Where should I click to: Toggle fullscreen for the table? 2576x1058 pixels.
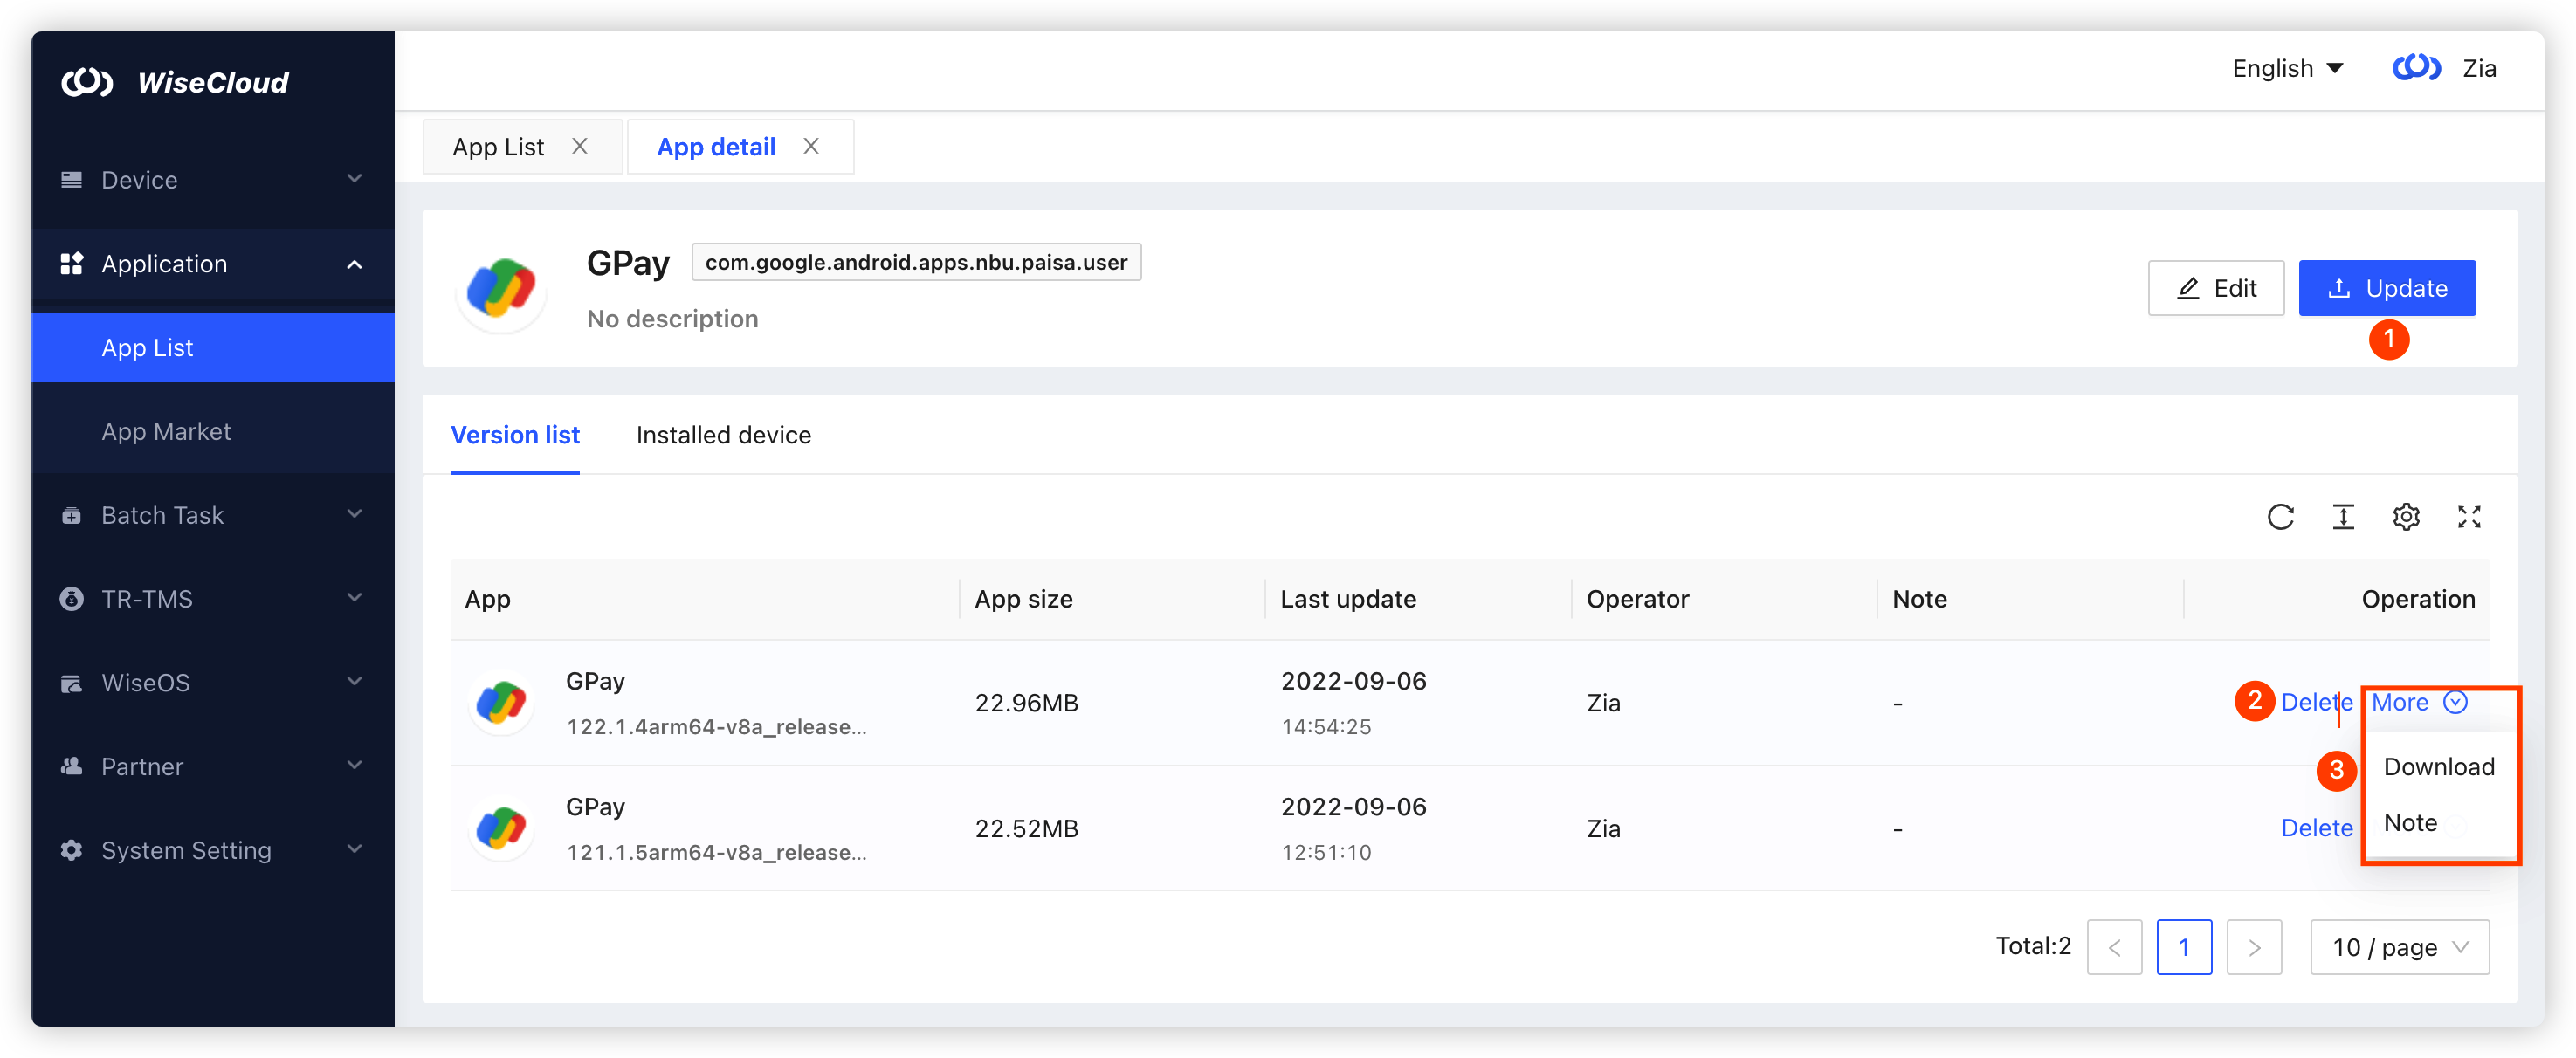click(2469, 517)
